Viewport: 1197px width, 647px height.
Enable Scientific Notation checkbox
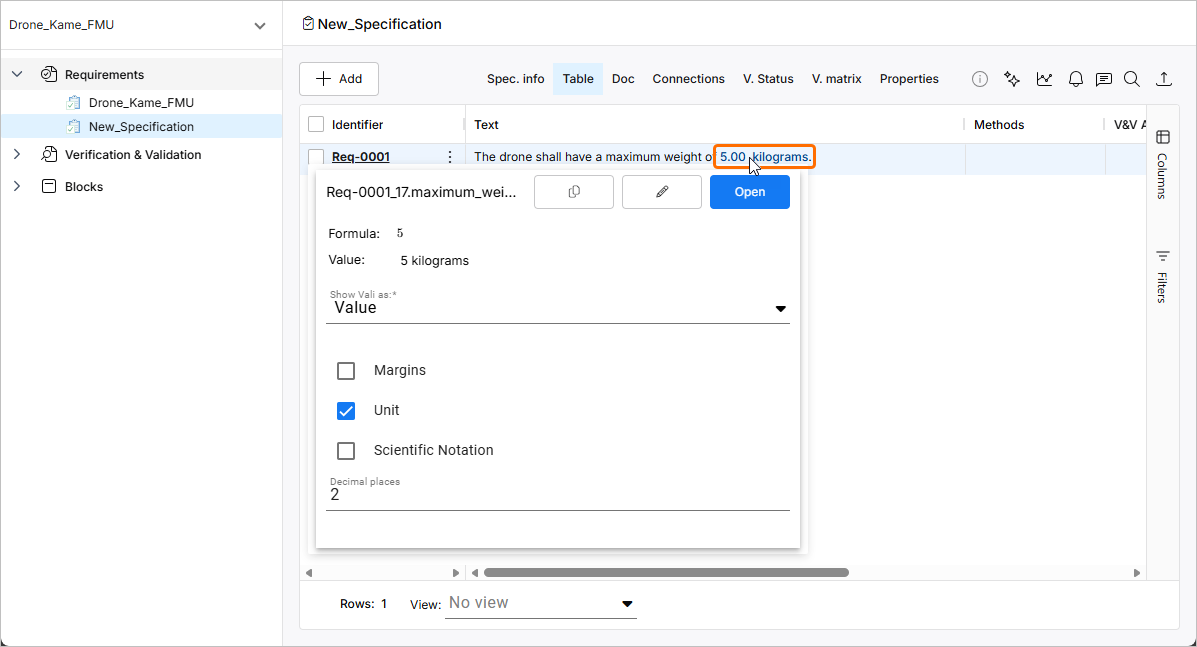tap(346, 451)
